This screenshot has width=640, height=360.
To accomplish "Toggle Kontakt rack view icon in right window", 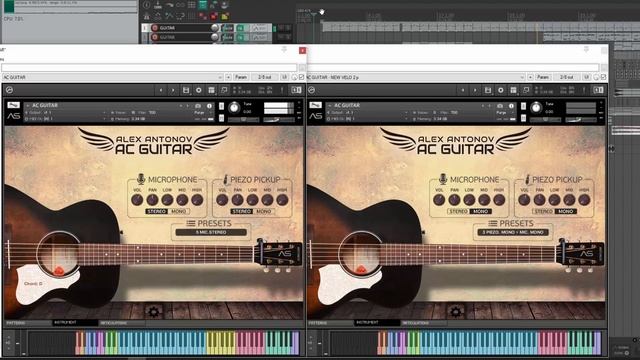I will coord(513,90).
